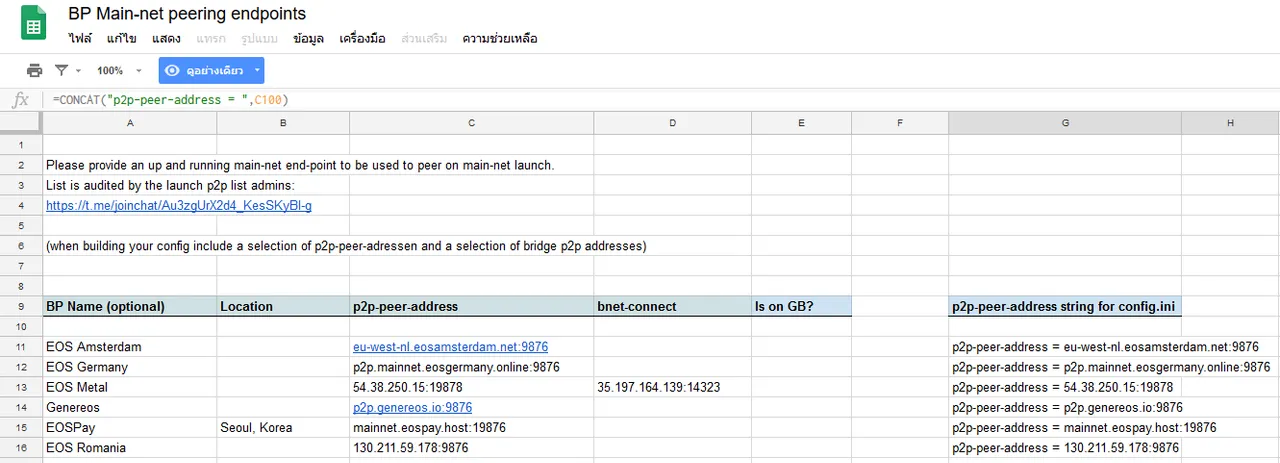The image size is (1280, 463).
Task: Open the 100% zoom dropdown
Action: click(119, 71)
